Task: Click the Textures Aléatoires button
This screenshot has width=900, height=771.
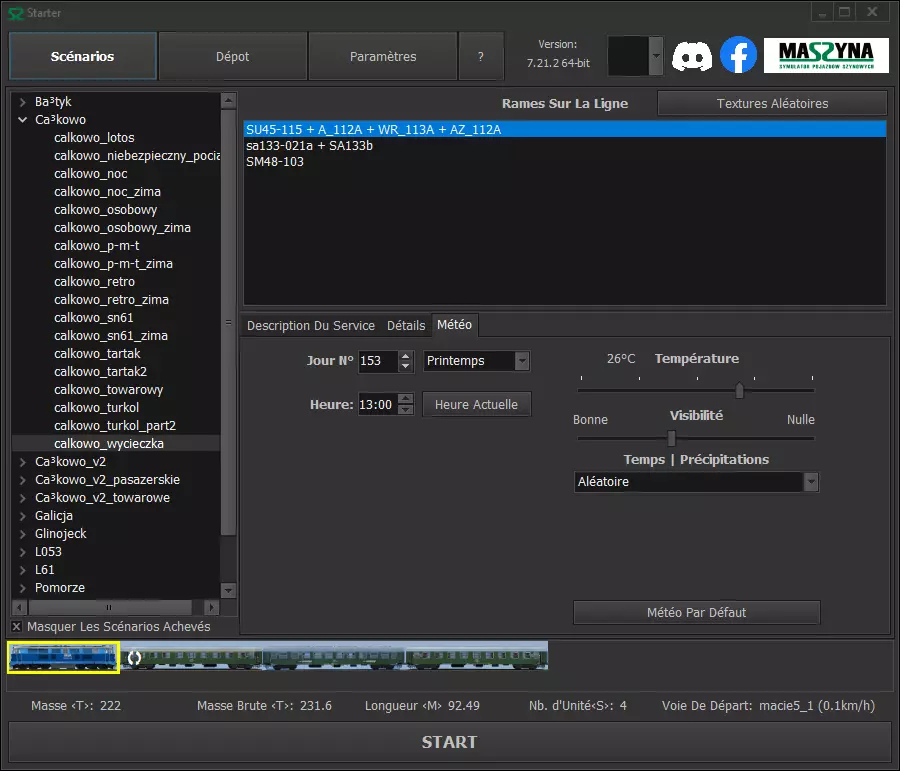Action: pyautogui.click(x=772, y=104)
